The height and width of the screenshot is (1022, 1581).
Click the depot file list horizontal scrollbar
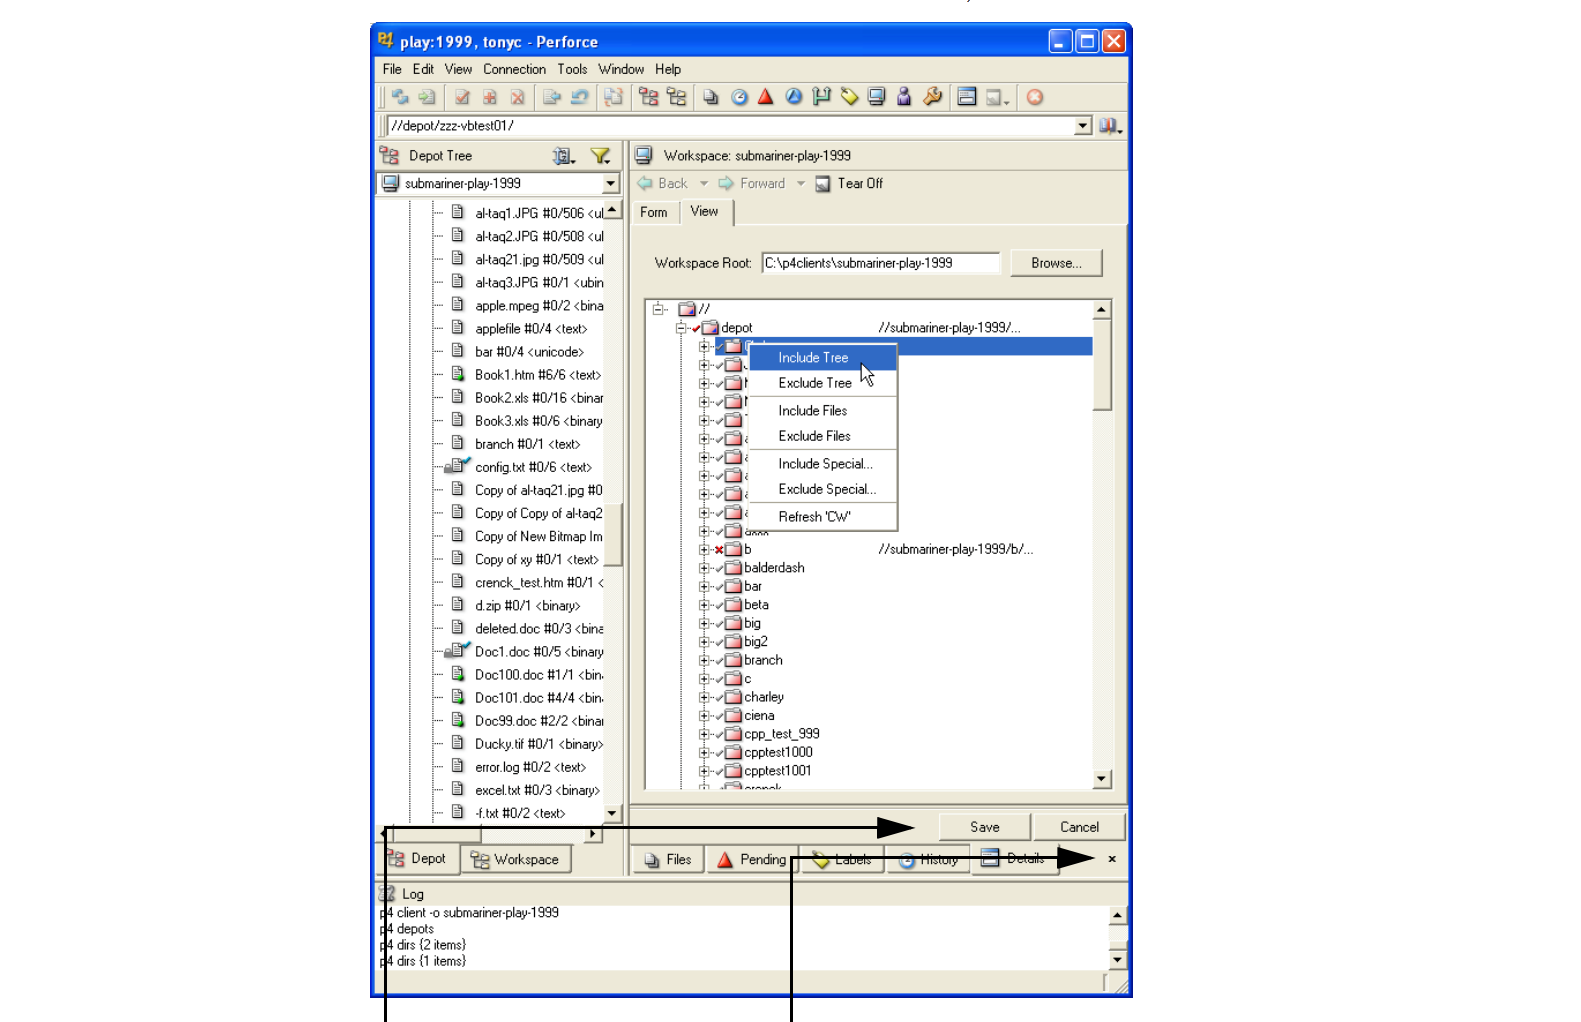click(x=490, y=834)
